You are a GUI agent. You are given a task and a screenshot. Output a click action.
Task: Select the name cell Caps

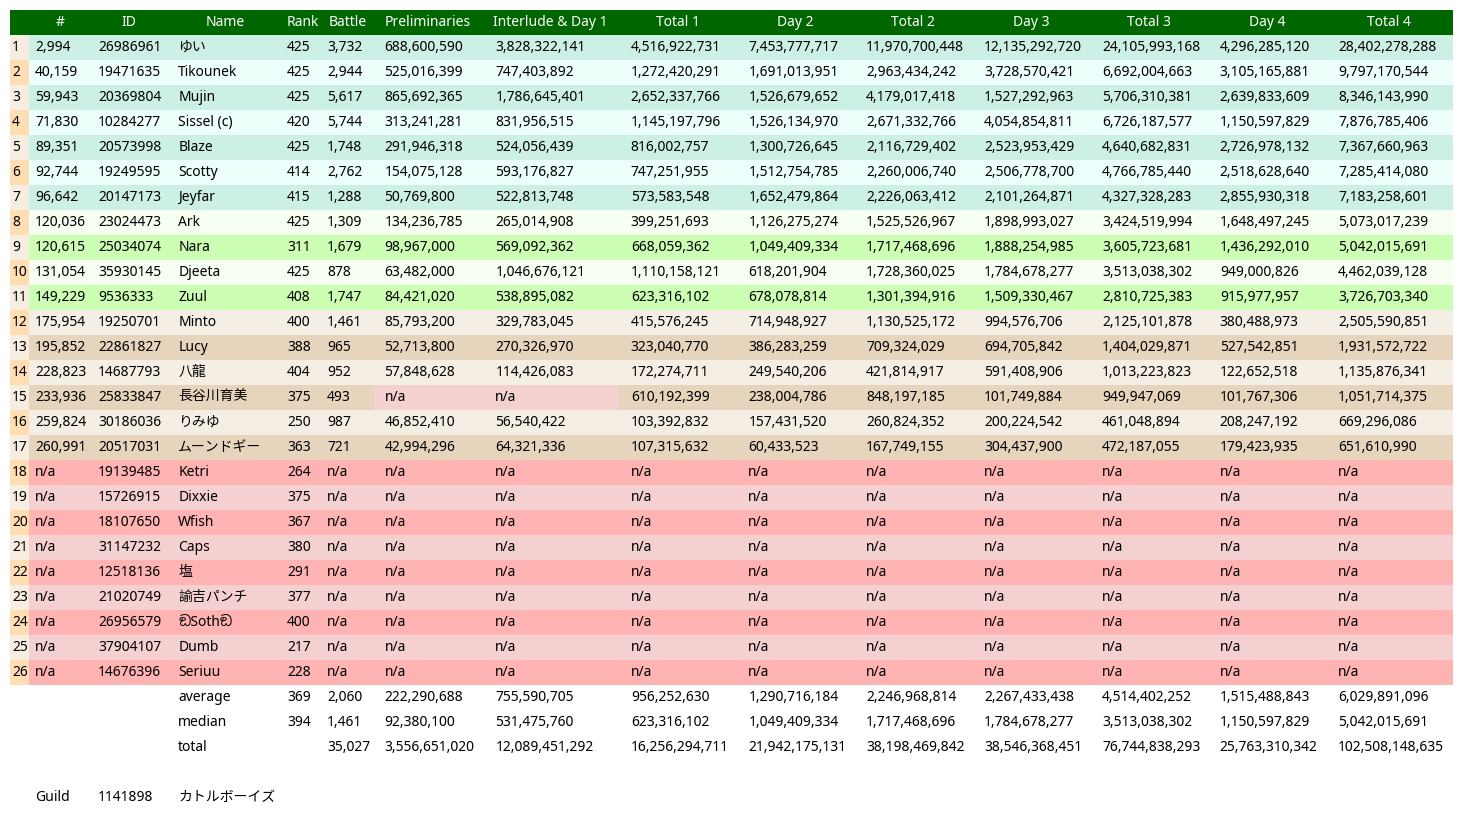click(194, 546)
